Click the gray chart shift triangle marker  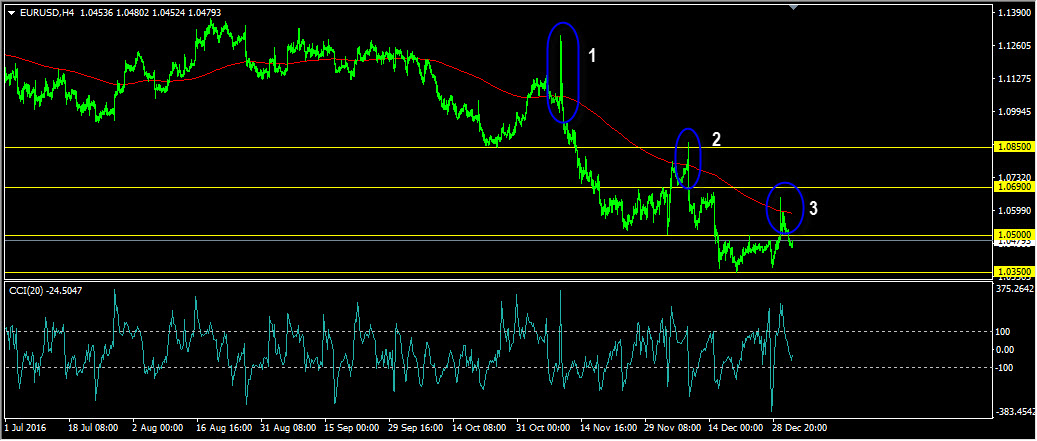(x=794, y=8)
